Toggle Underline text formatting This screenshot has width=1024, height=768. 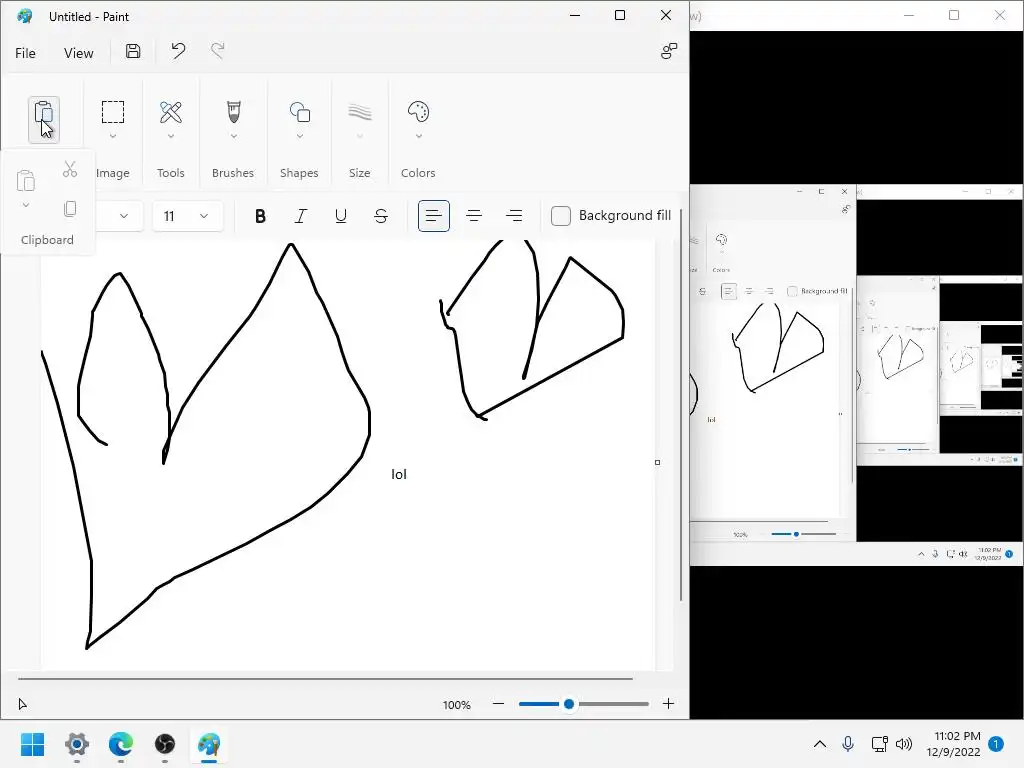(340, 216)
